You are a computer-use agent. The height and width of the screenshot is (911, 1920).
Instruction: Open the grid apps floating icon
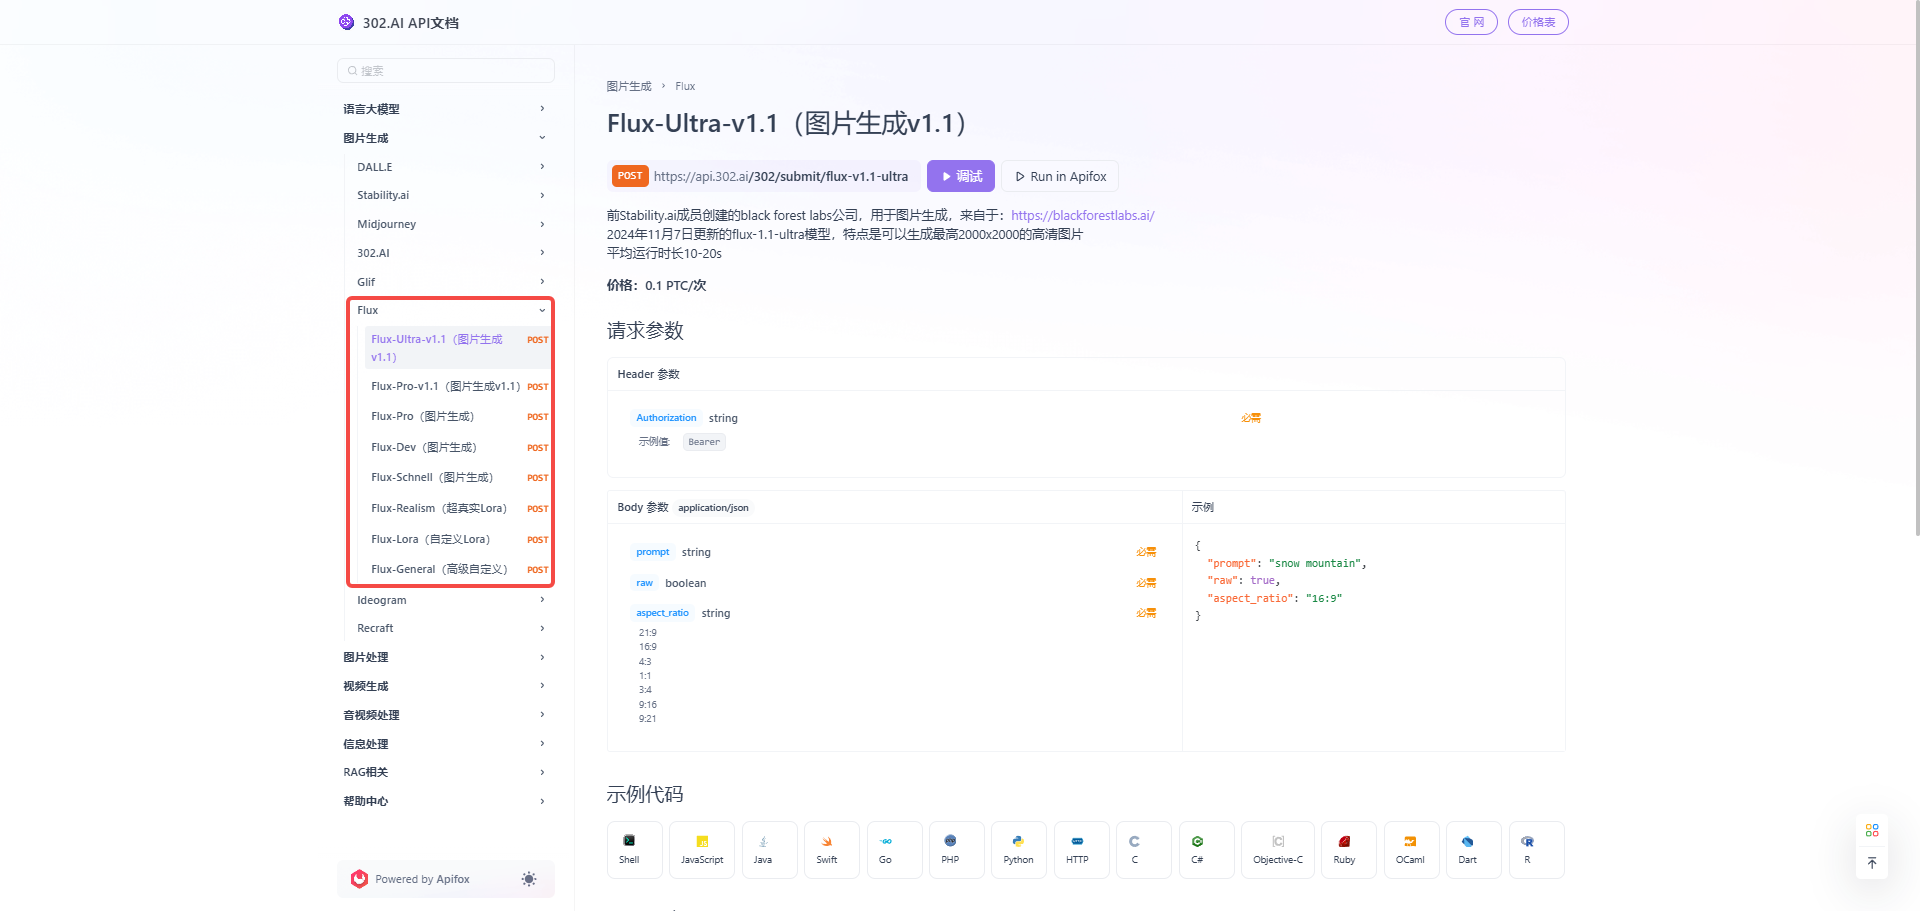(1872, 830)
